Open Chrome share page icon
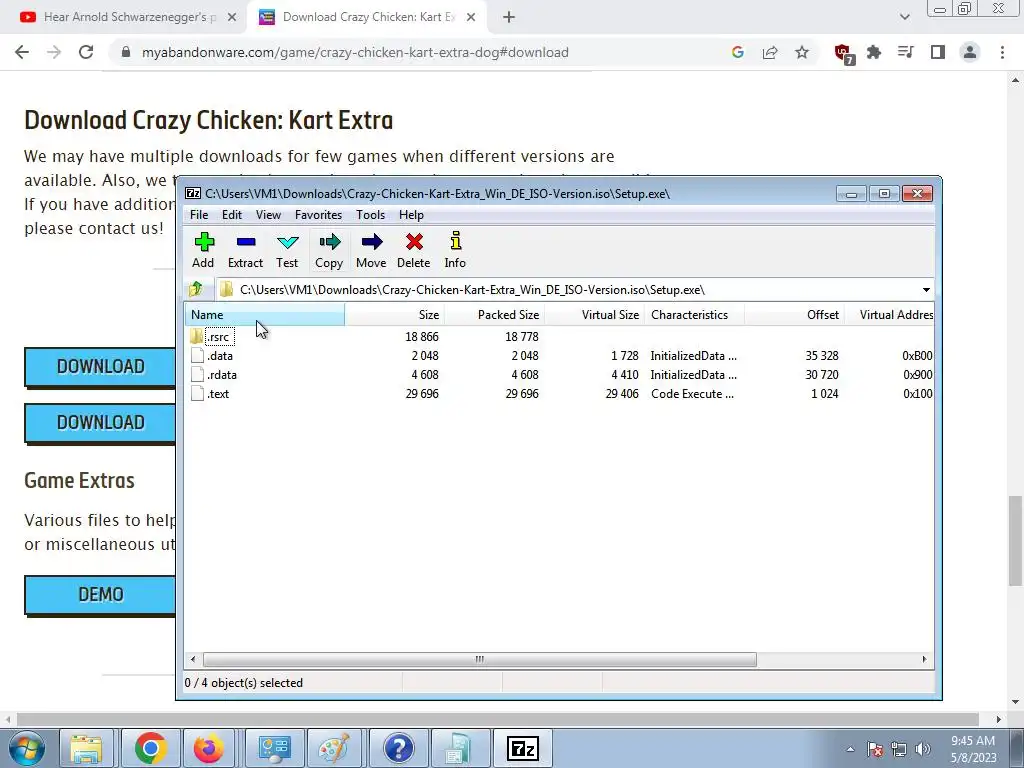 770,52
